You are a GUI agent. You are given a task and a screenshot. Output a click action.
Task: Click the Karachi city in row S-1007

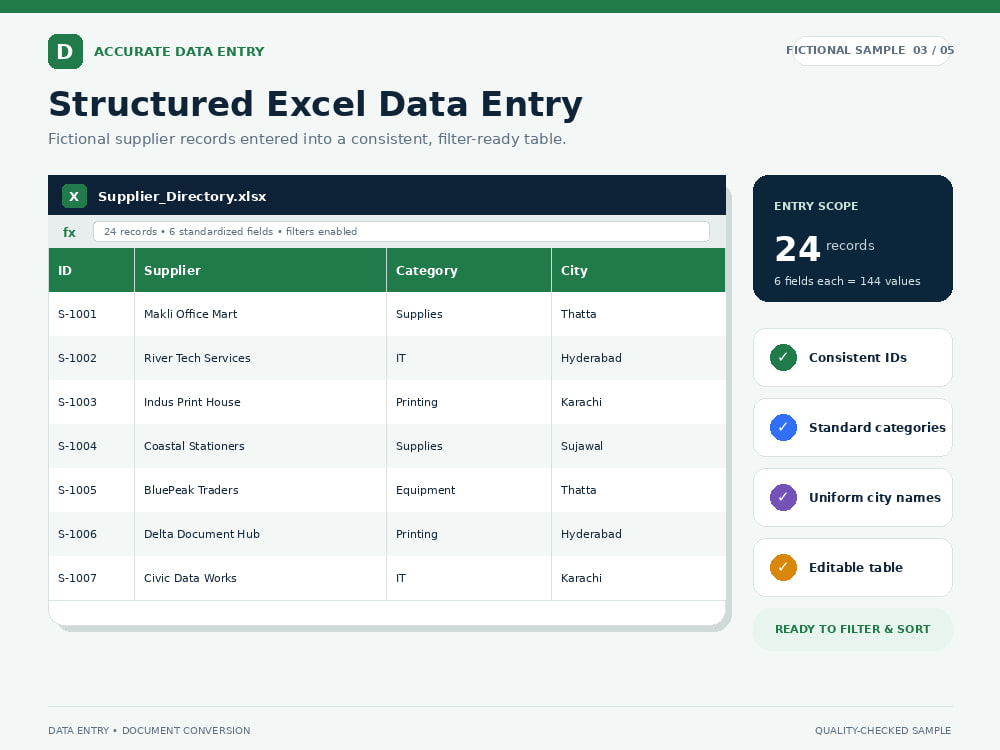point(638,578)
